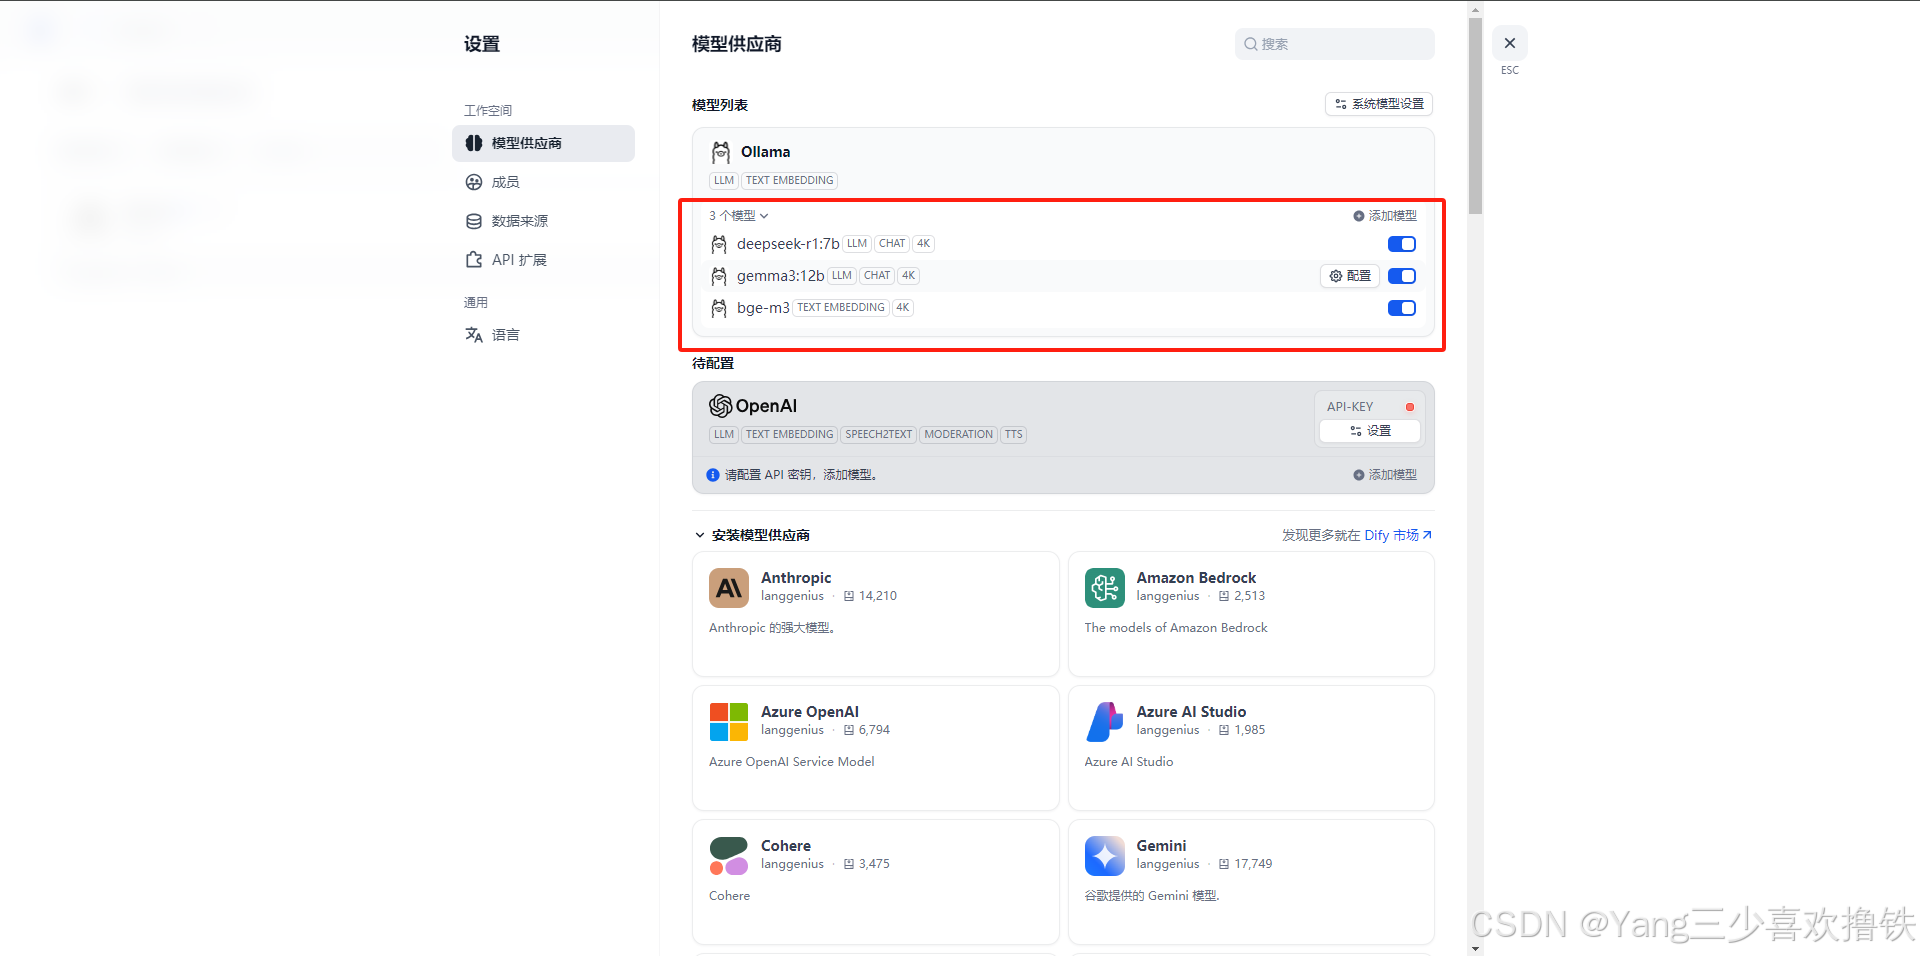Click the settings panel scrollbar thumb
This screenshot has width=1920, height=956.
1475,115
